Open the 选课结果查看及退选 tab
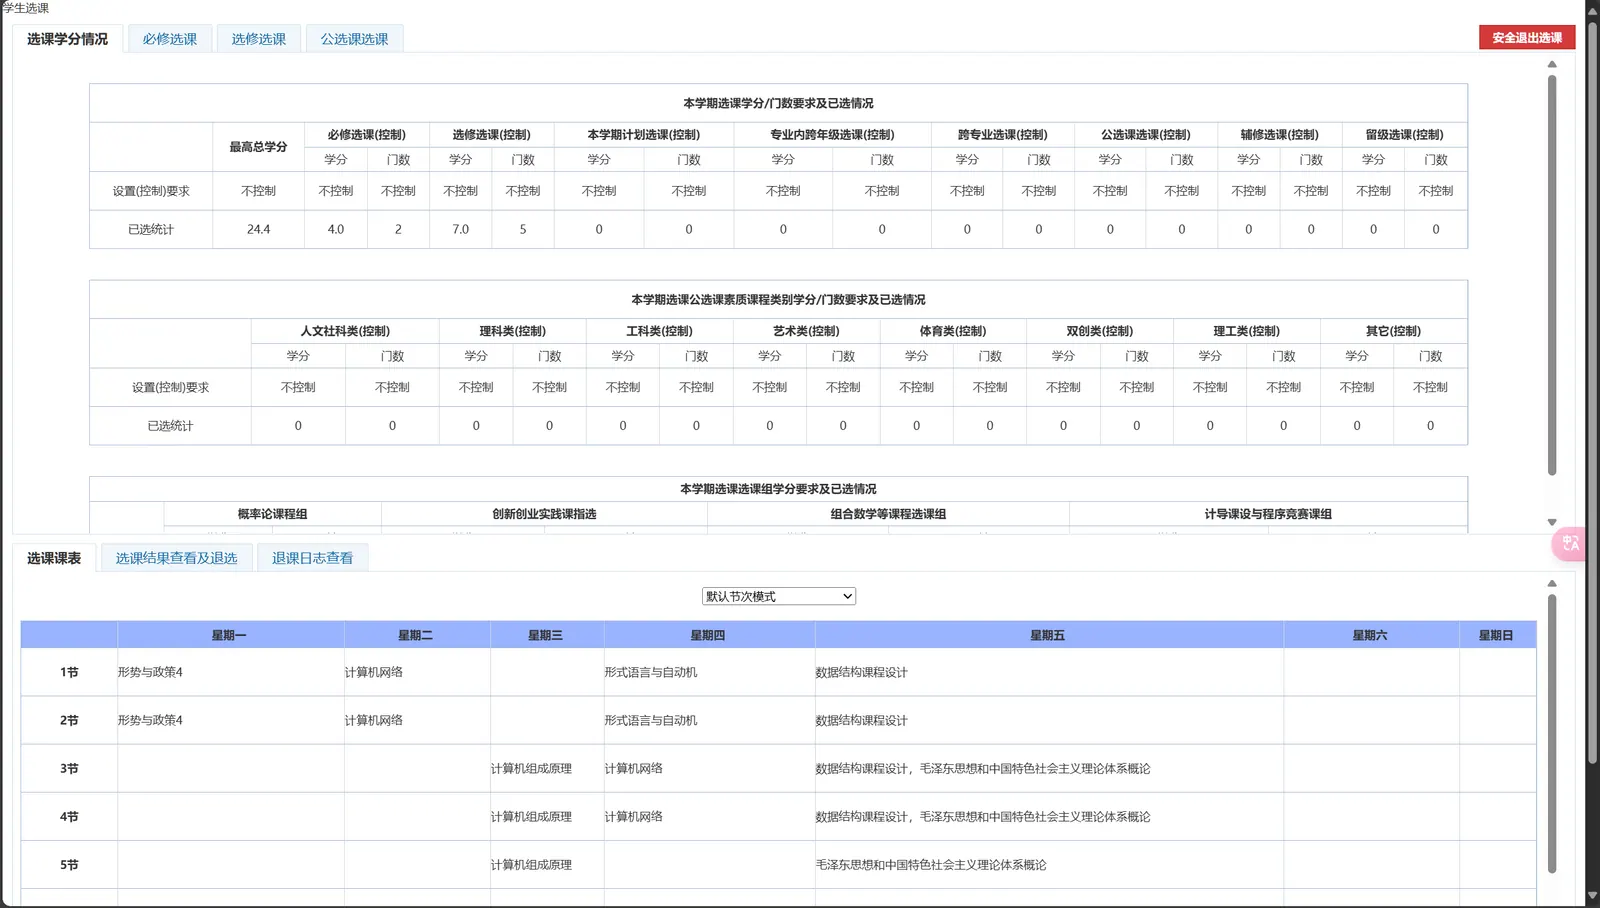Image resolution: width=1600 pixels, height=908 pixels. 176,558
